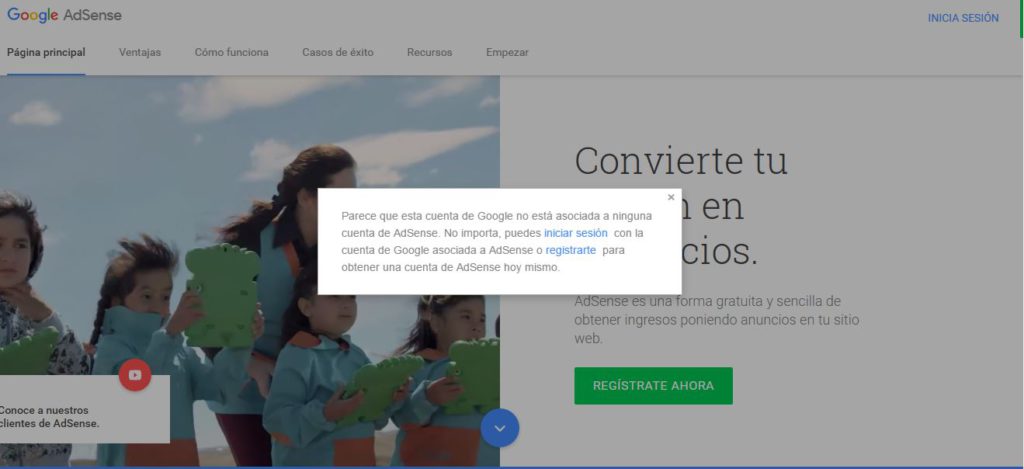This screenshot has height=469, width=1024.
Task: Open the Conoce a nuestros clientes card
Action: 85,409
